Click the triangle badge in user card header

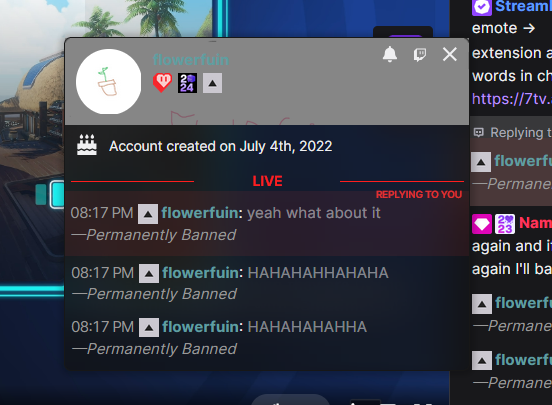point(212,83)
